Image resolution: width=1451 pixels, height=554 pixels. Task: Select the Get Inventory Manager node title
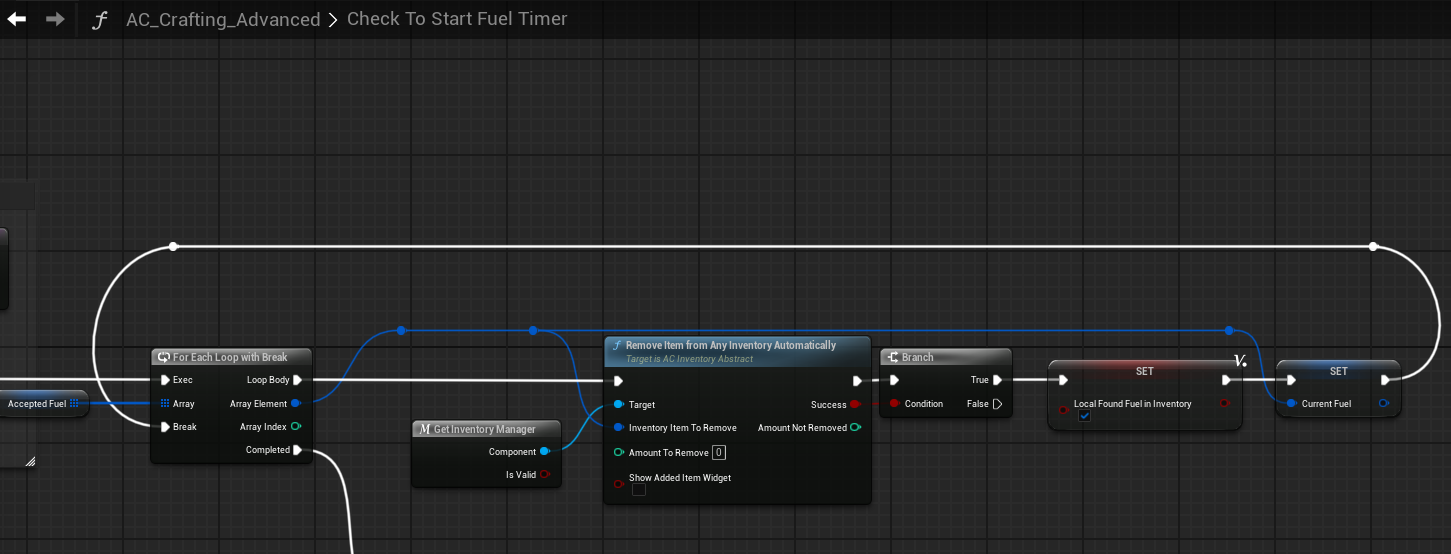[x=485, y=429]
